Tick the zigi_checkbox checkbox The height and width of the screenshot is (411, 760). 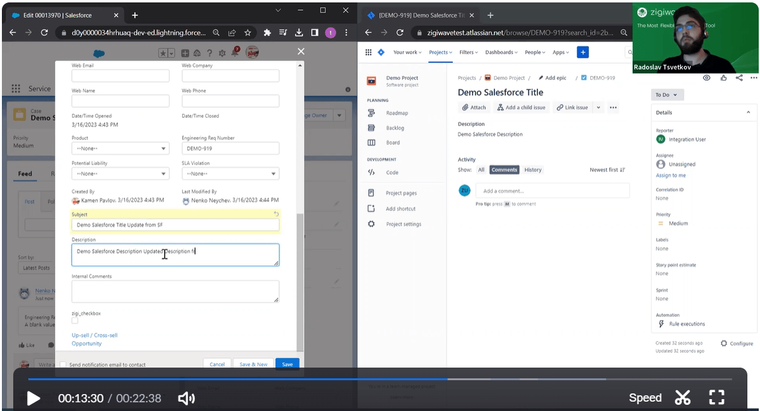[75, 320]
